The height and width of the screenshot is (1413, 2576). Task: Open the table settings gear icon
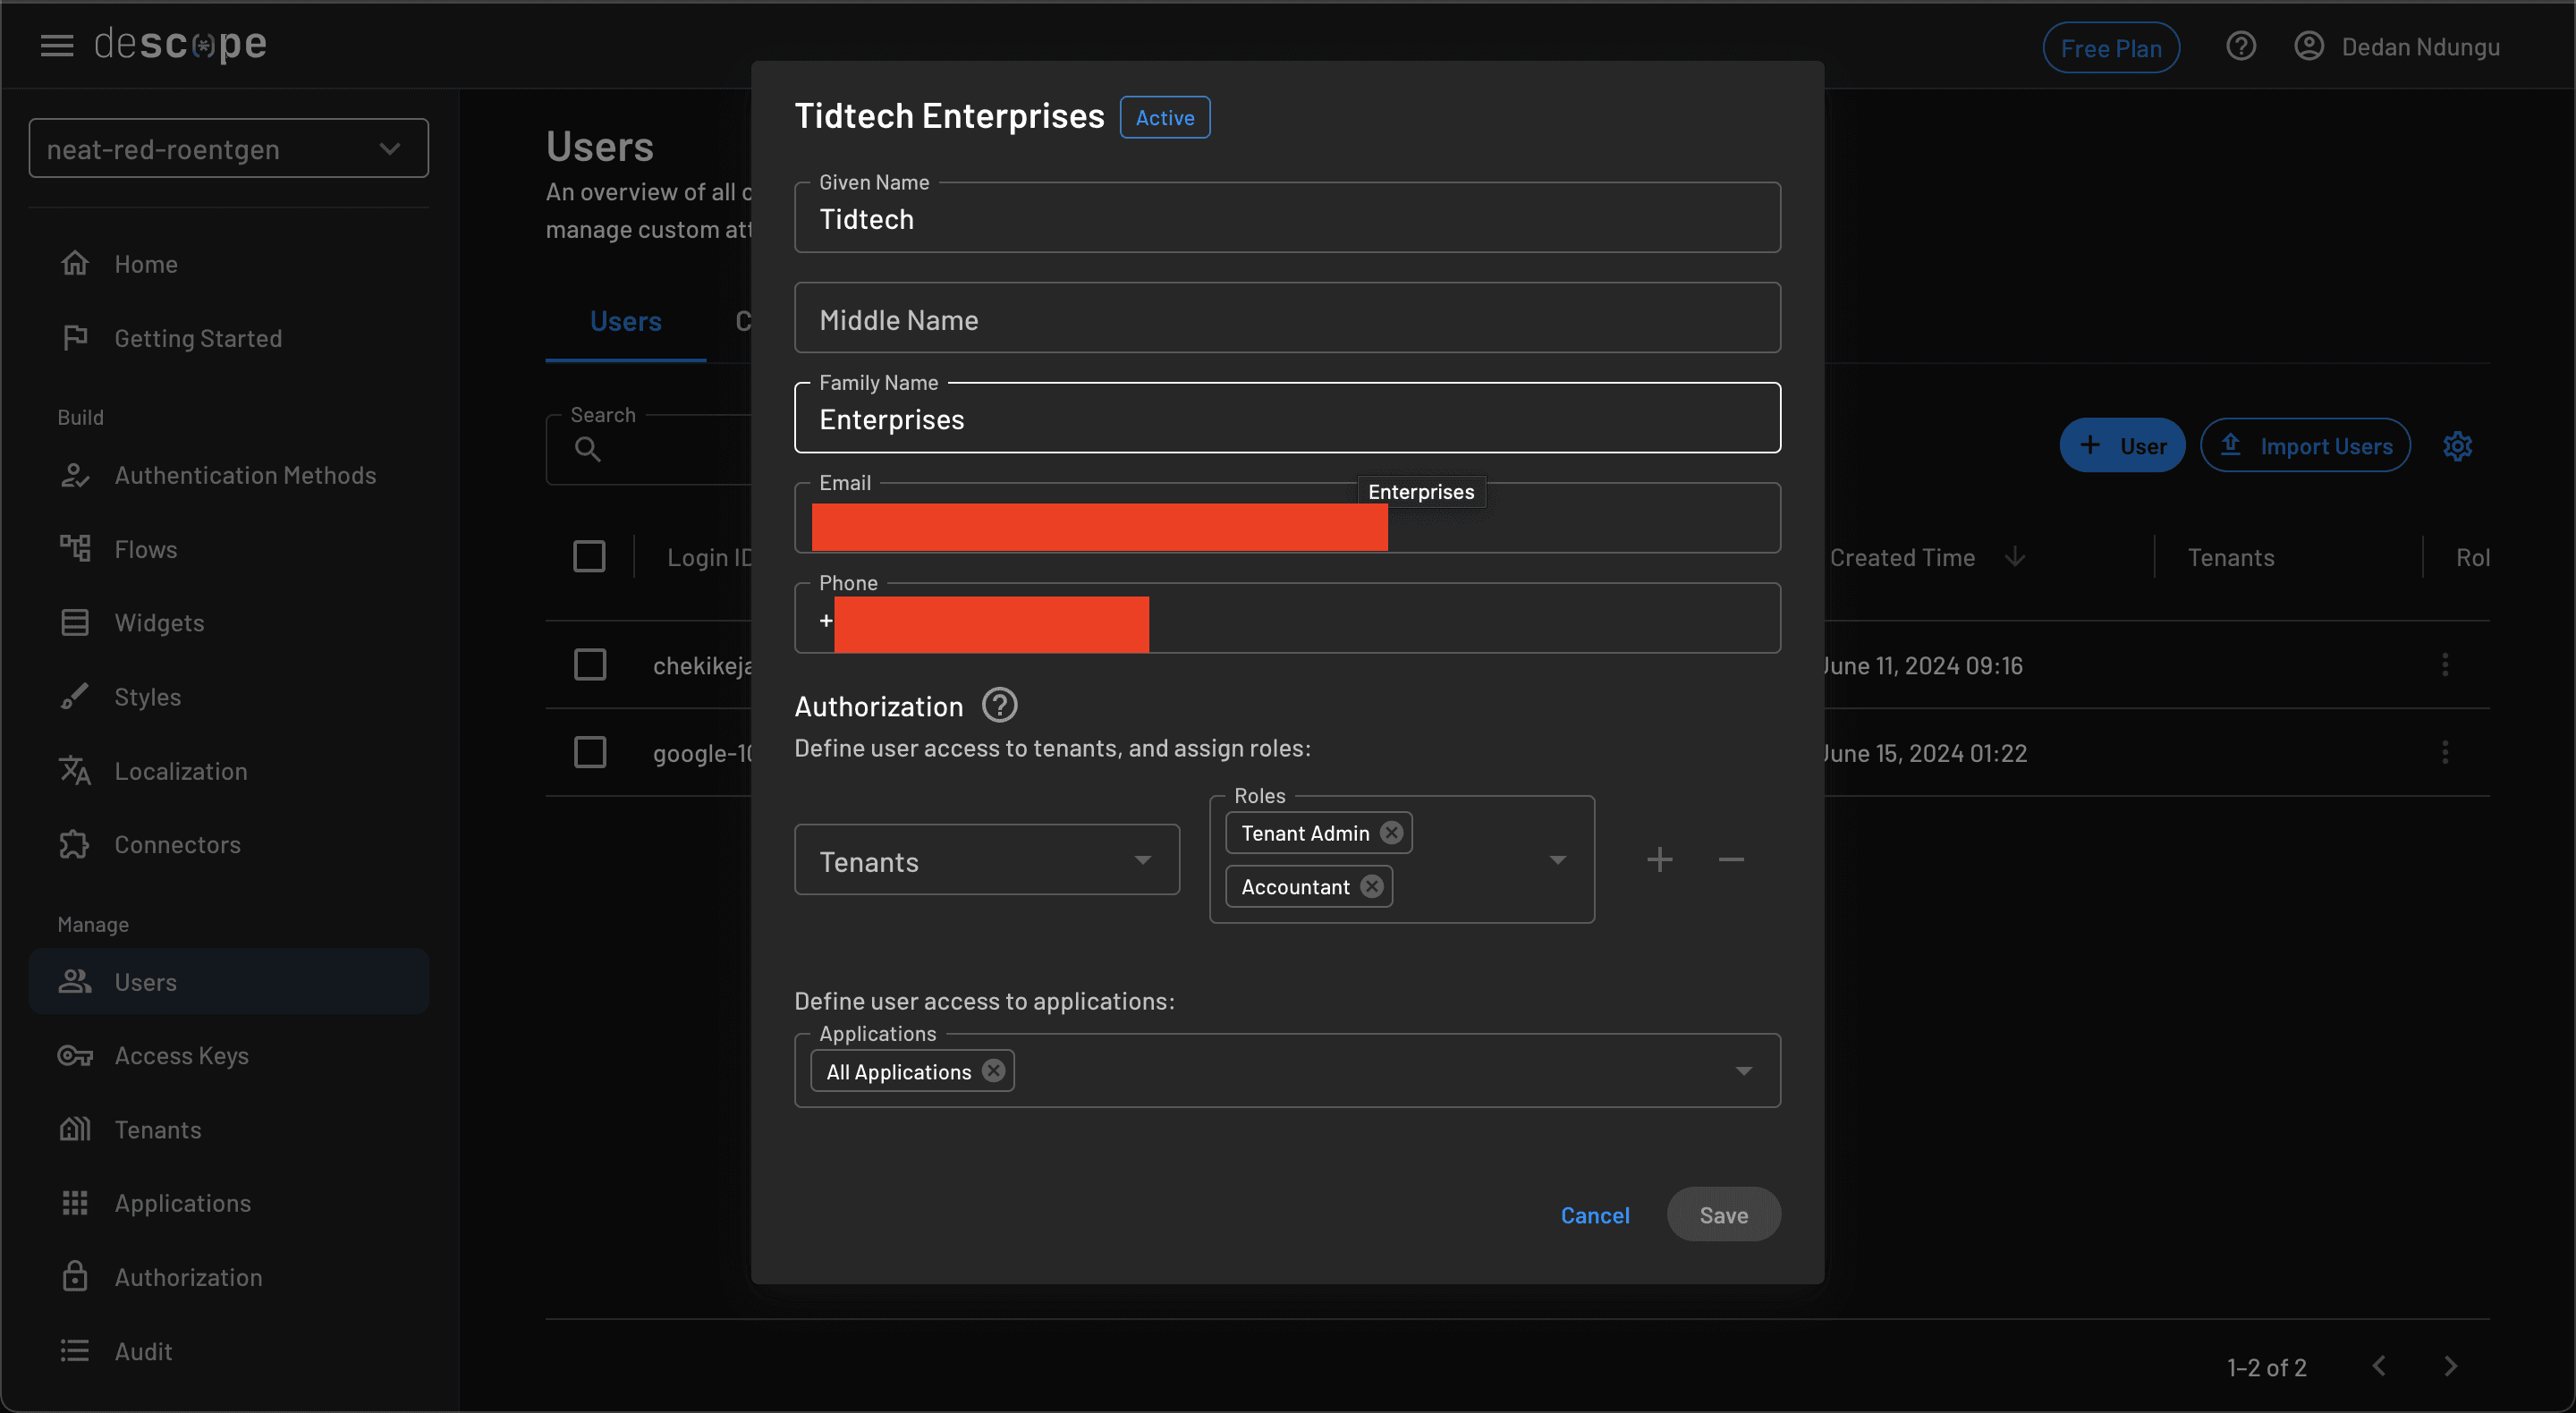[2457, 446]
